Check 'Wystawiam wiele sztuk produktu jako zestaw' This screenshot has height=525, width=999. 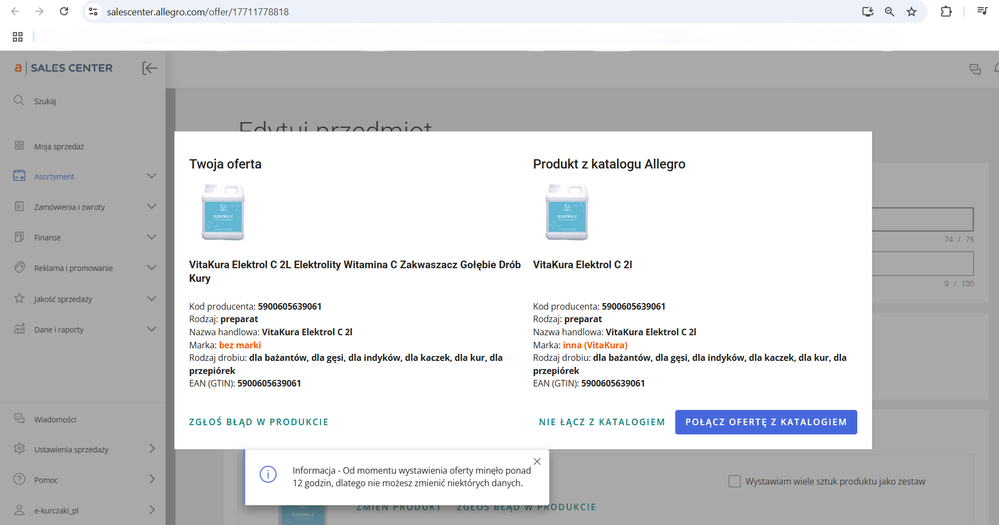tap(735, 481)
